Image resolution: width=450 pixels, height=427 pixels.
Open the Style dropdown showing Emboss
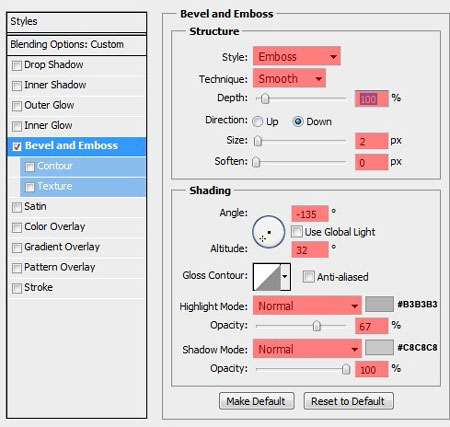click(x=297, y=56)
